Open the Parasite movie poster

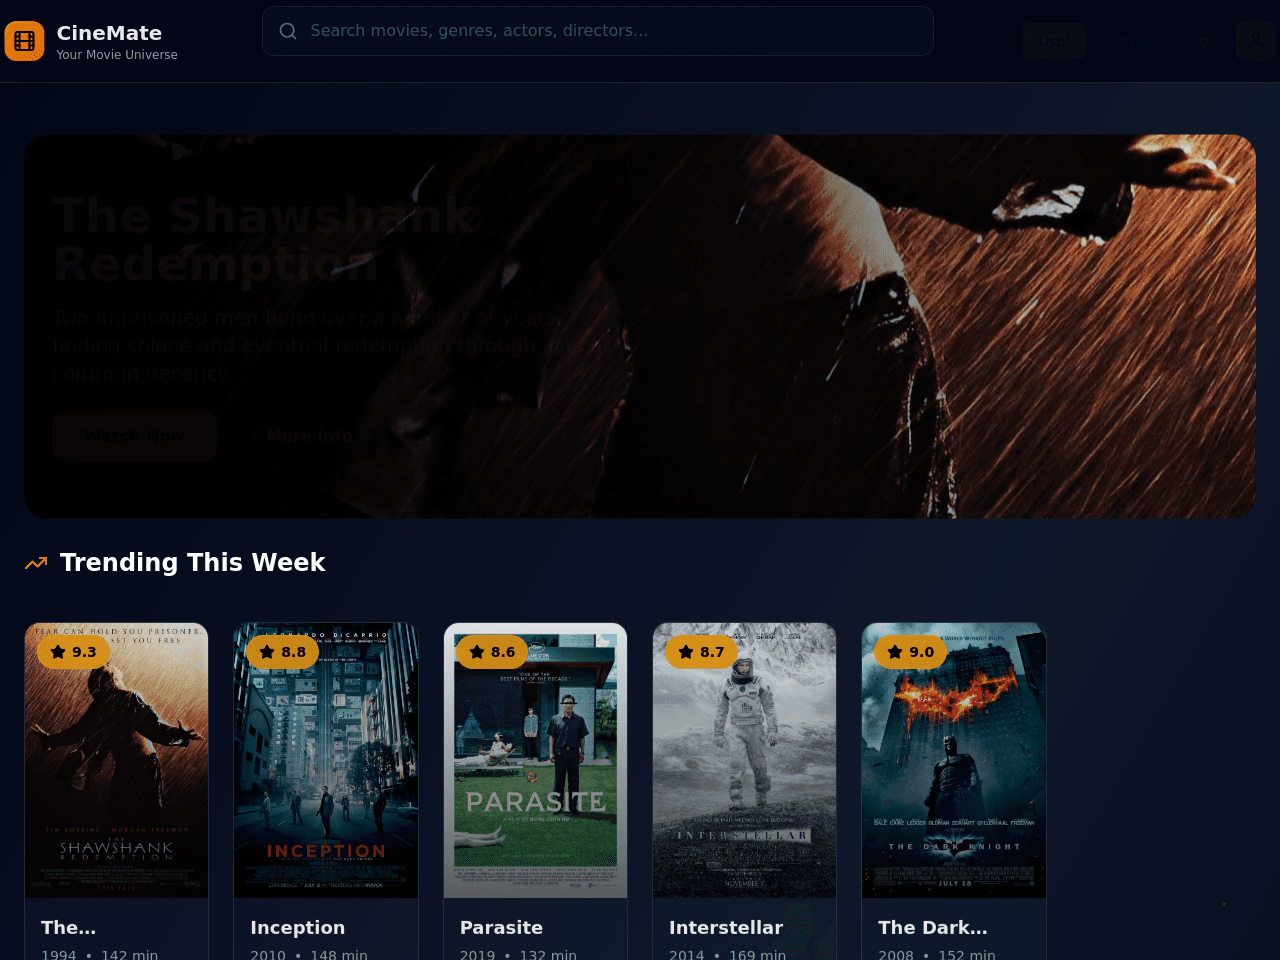(x=535, y=760)
